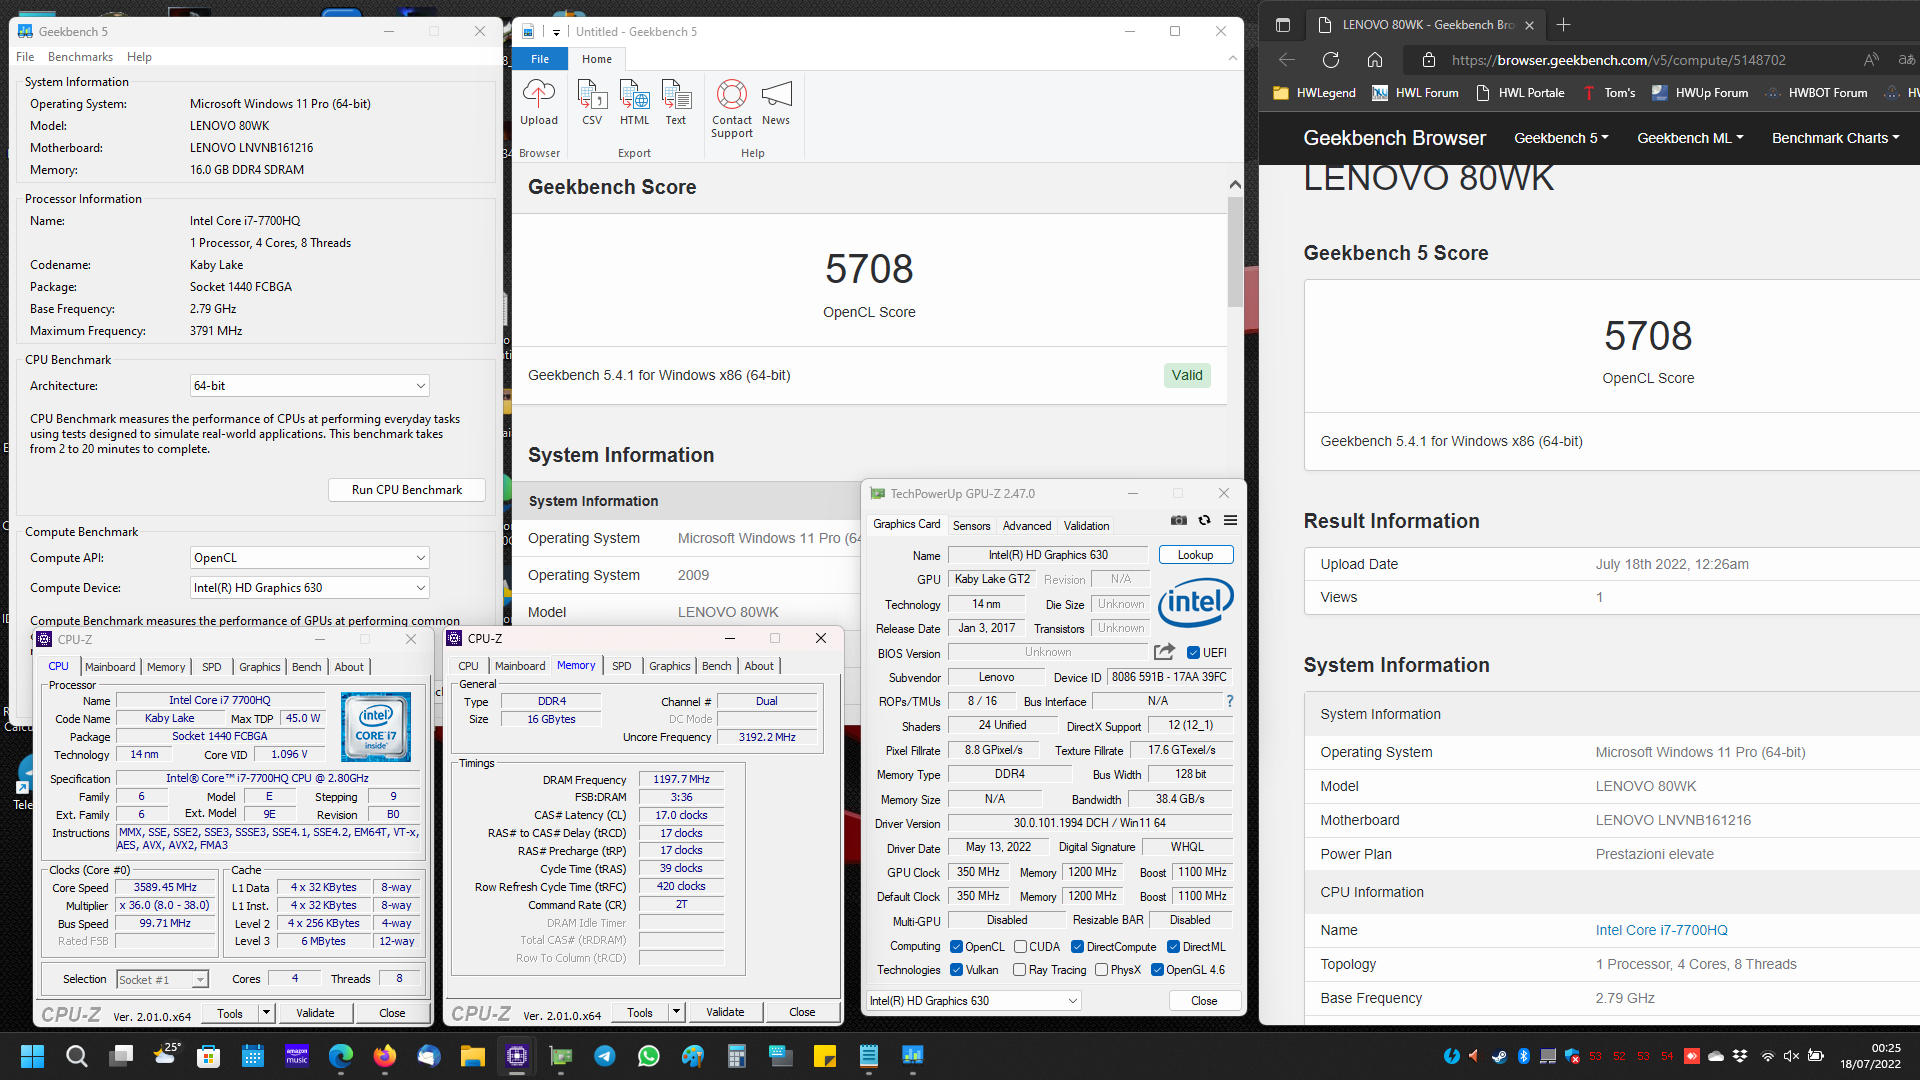Screen dimensions: 1920x1080
Task: Toggle DirectML checkbox in GPU-Z
Action: [1174, 947]
